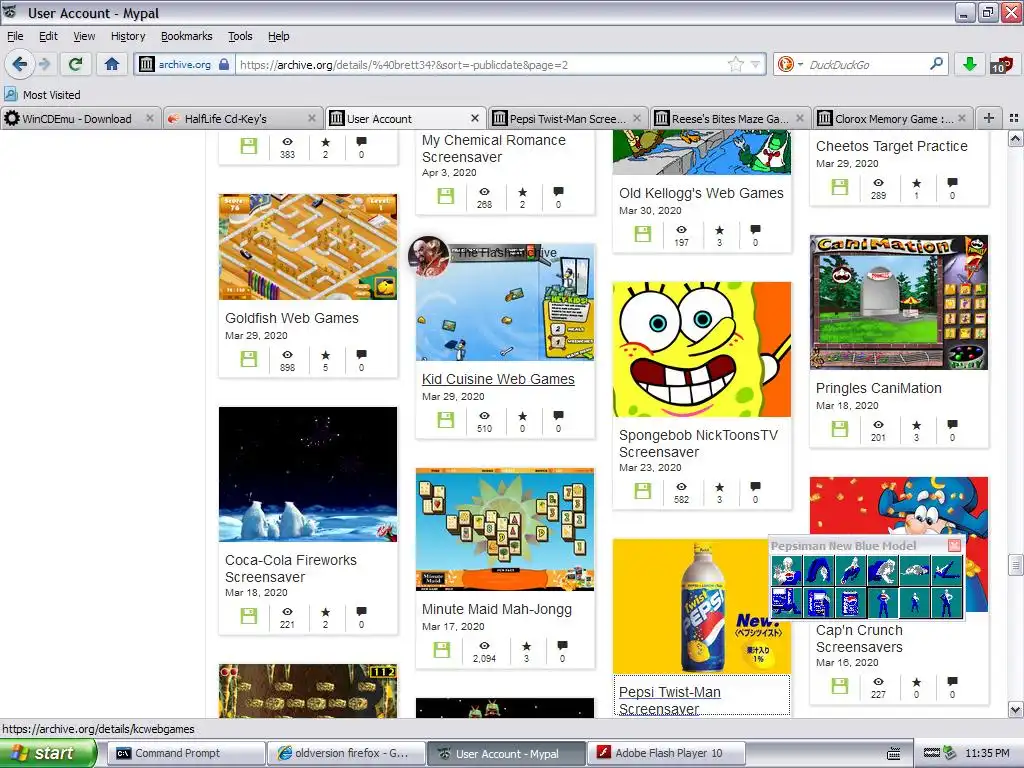The width and height of the screenshot is (1024, 768).
Task: Show all tabs list button
Action: (x=1014, y=118)
